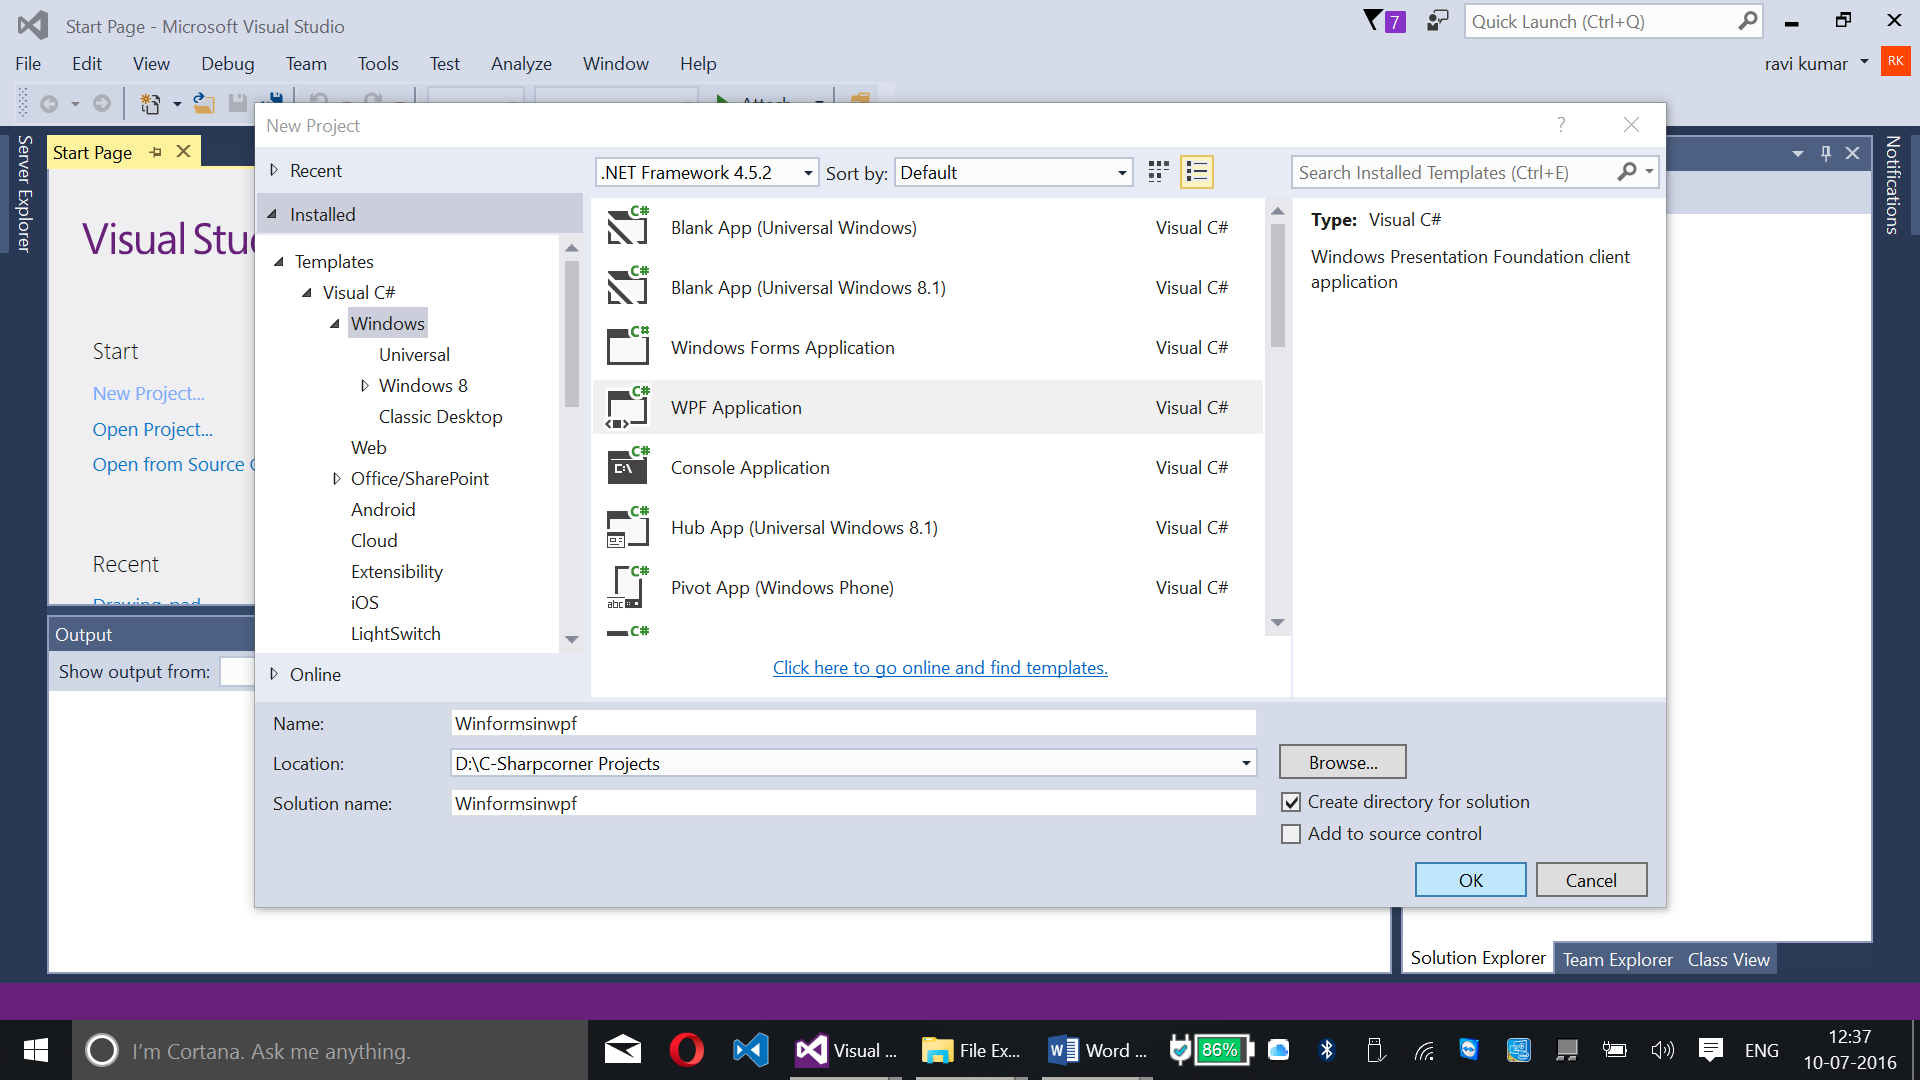Open the volume control in system tray
Screen dimensions: 1920x1080
pos(1662,1050)
